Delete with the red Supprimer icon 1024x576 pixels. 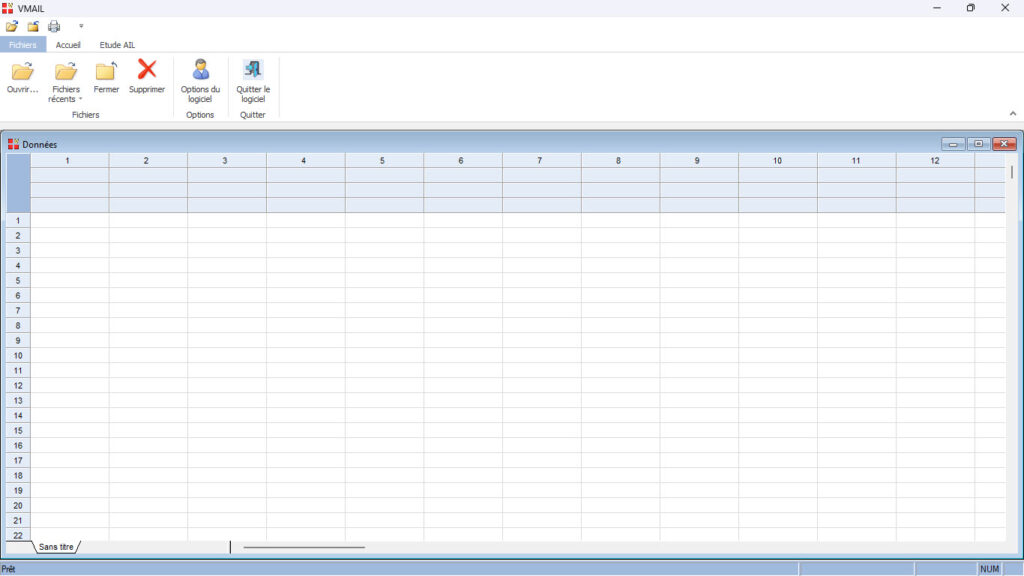click(x=147, y=78)
